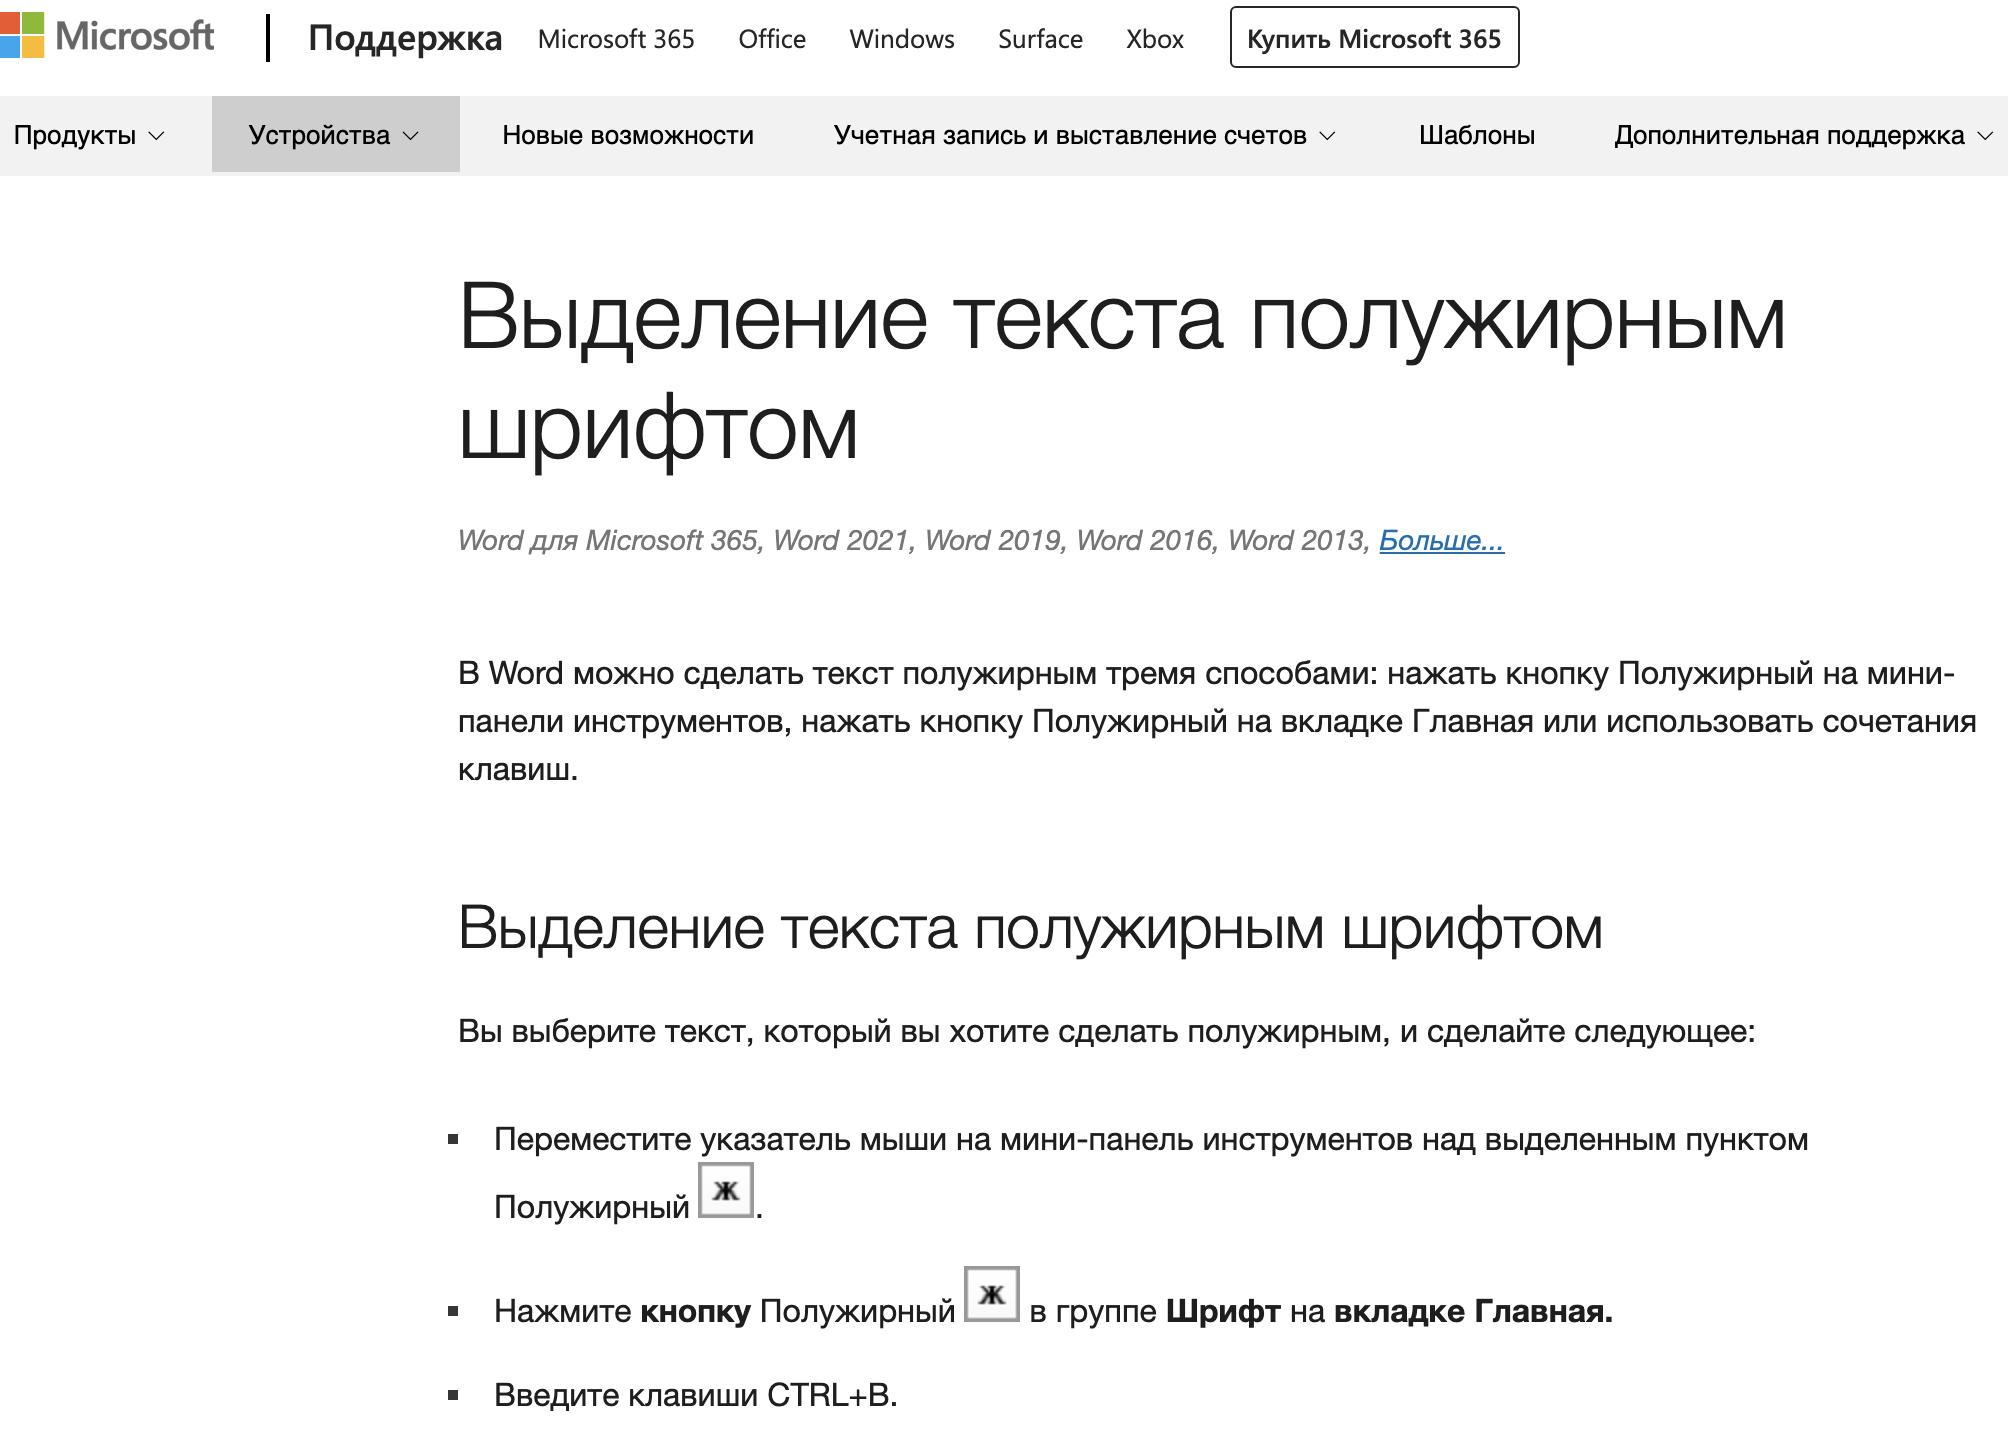2008x1440 pixels.
Task: Open the Устройства dropdown
Action: pos(335,135)
